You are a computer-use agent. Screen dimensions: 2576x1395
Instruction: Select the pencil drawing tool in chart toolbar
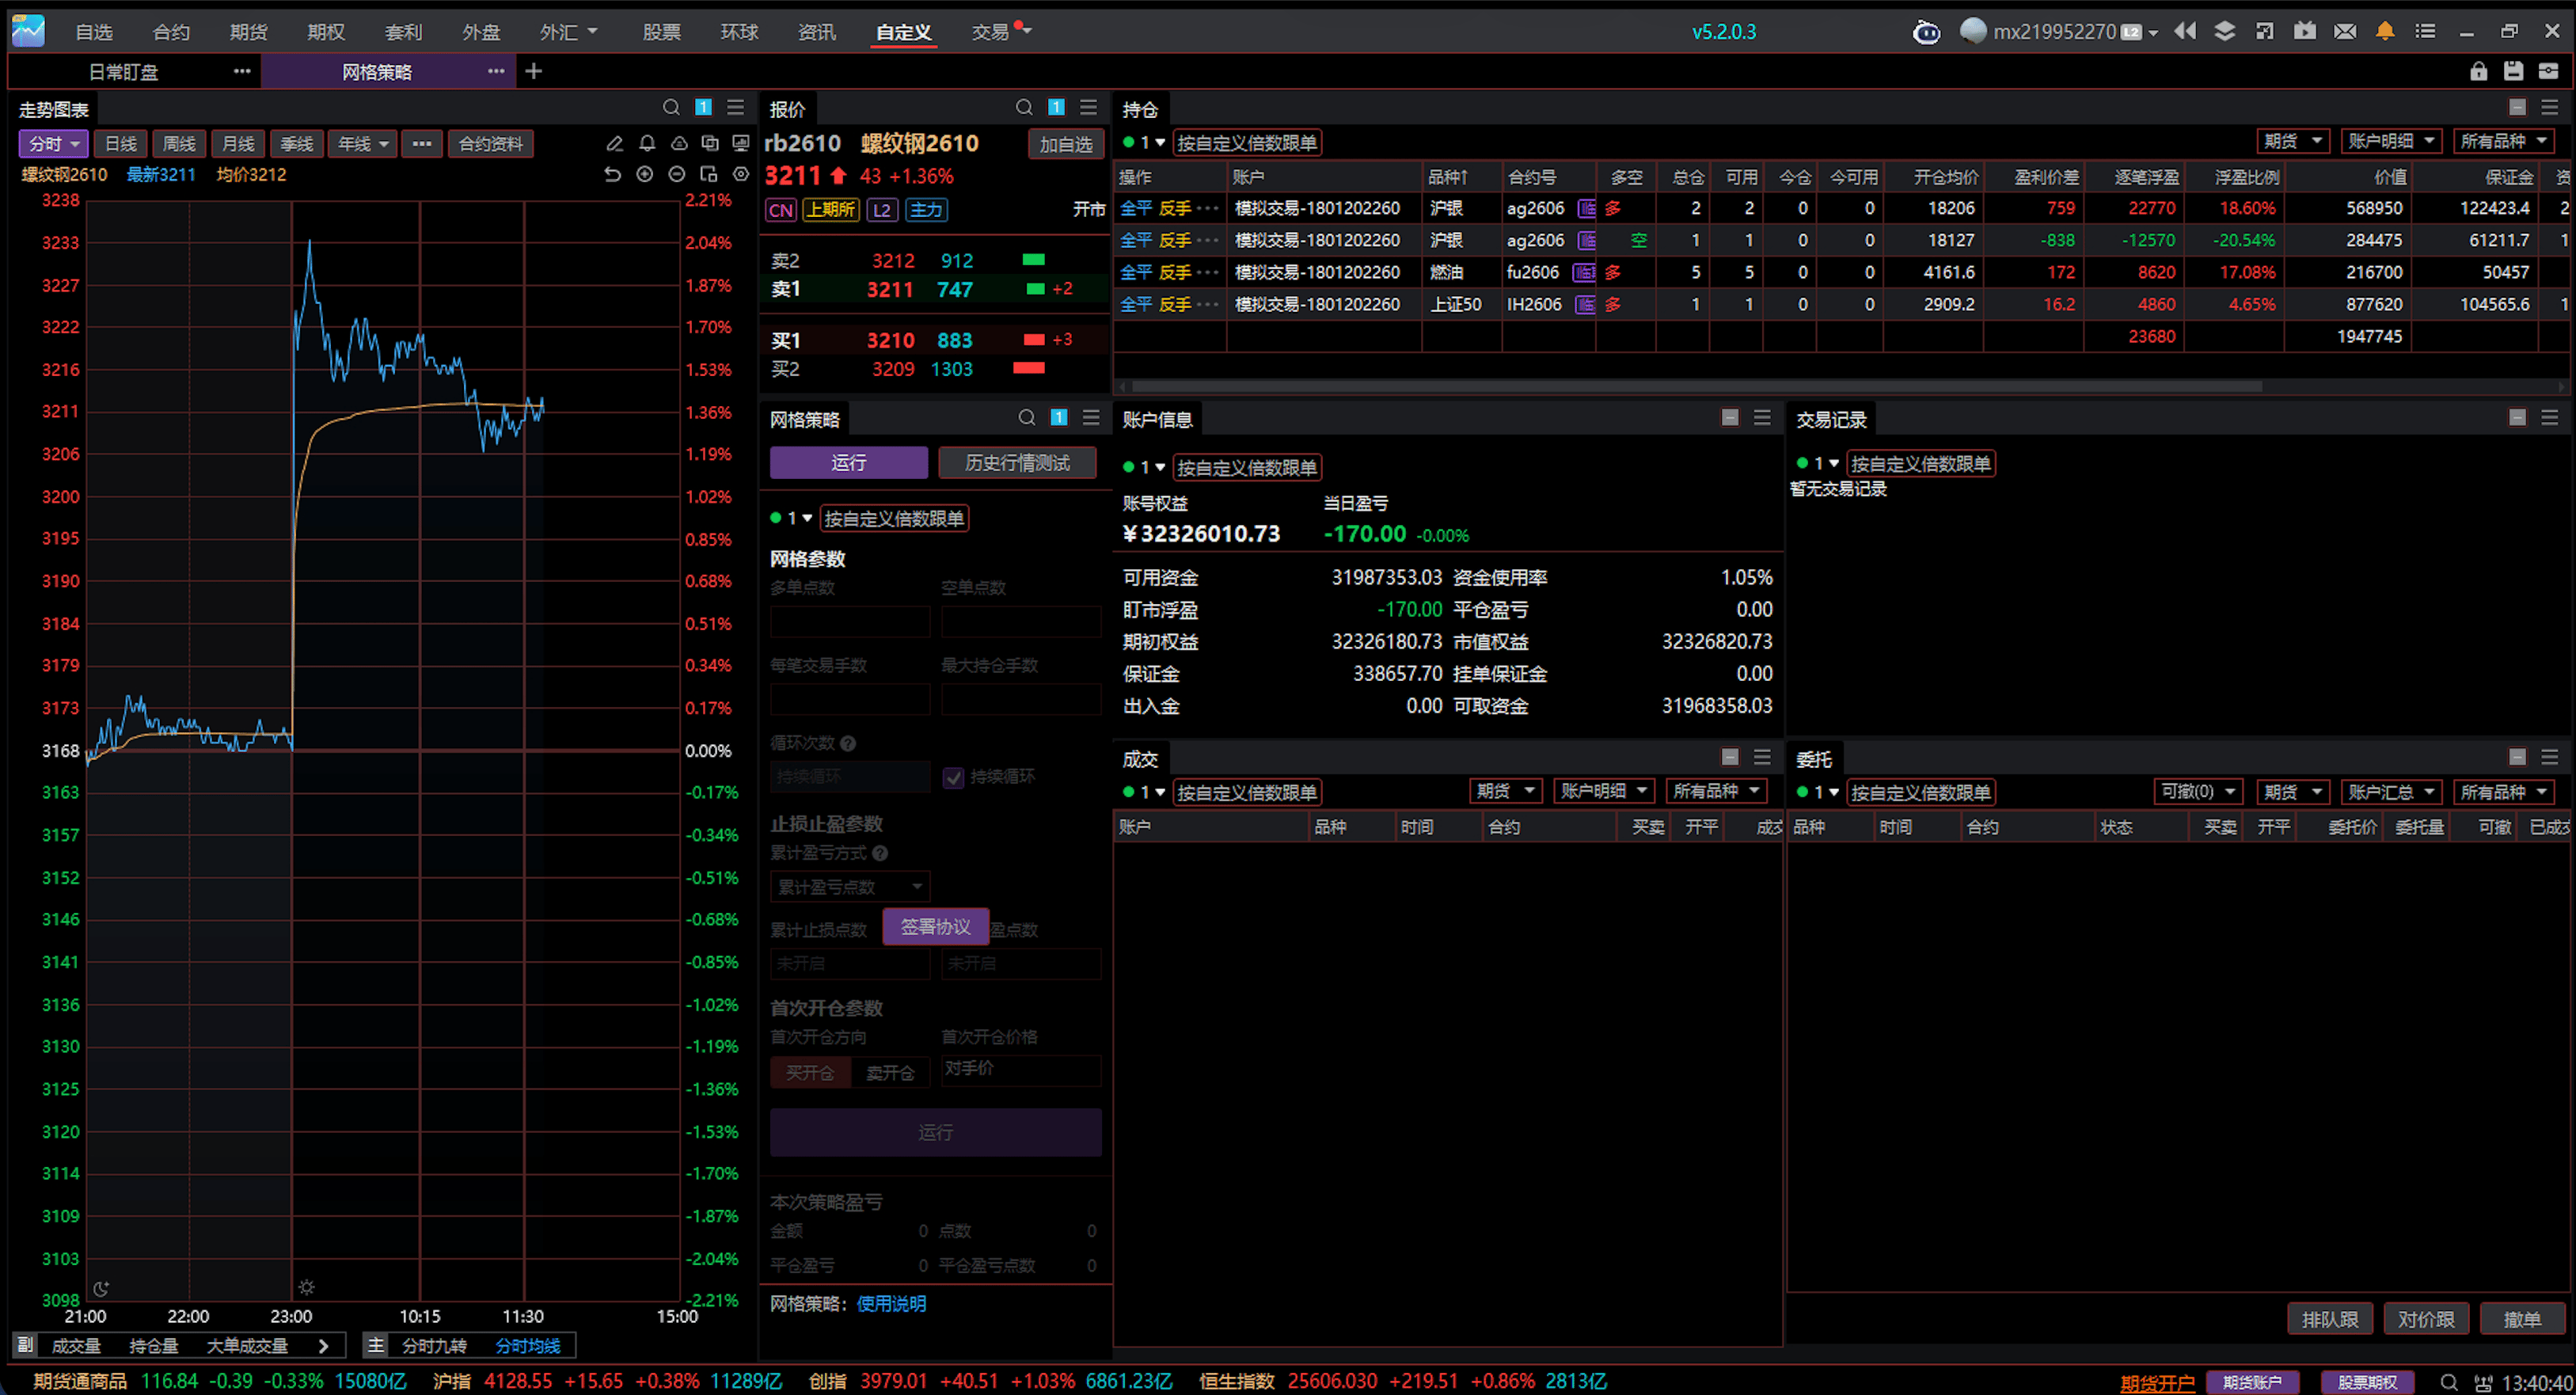615,144
